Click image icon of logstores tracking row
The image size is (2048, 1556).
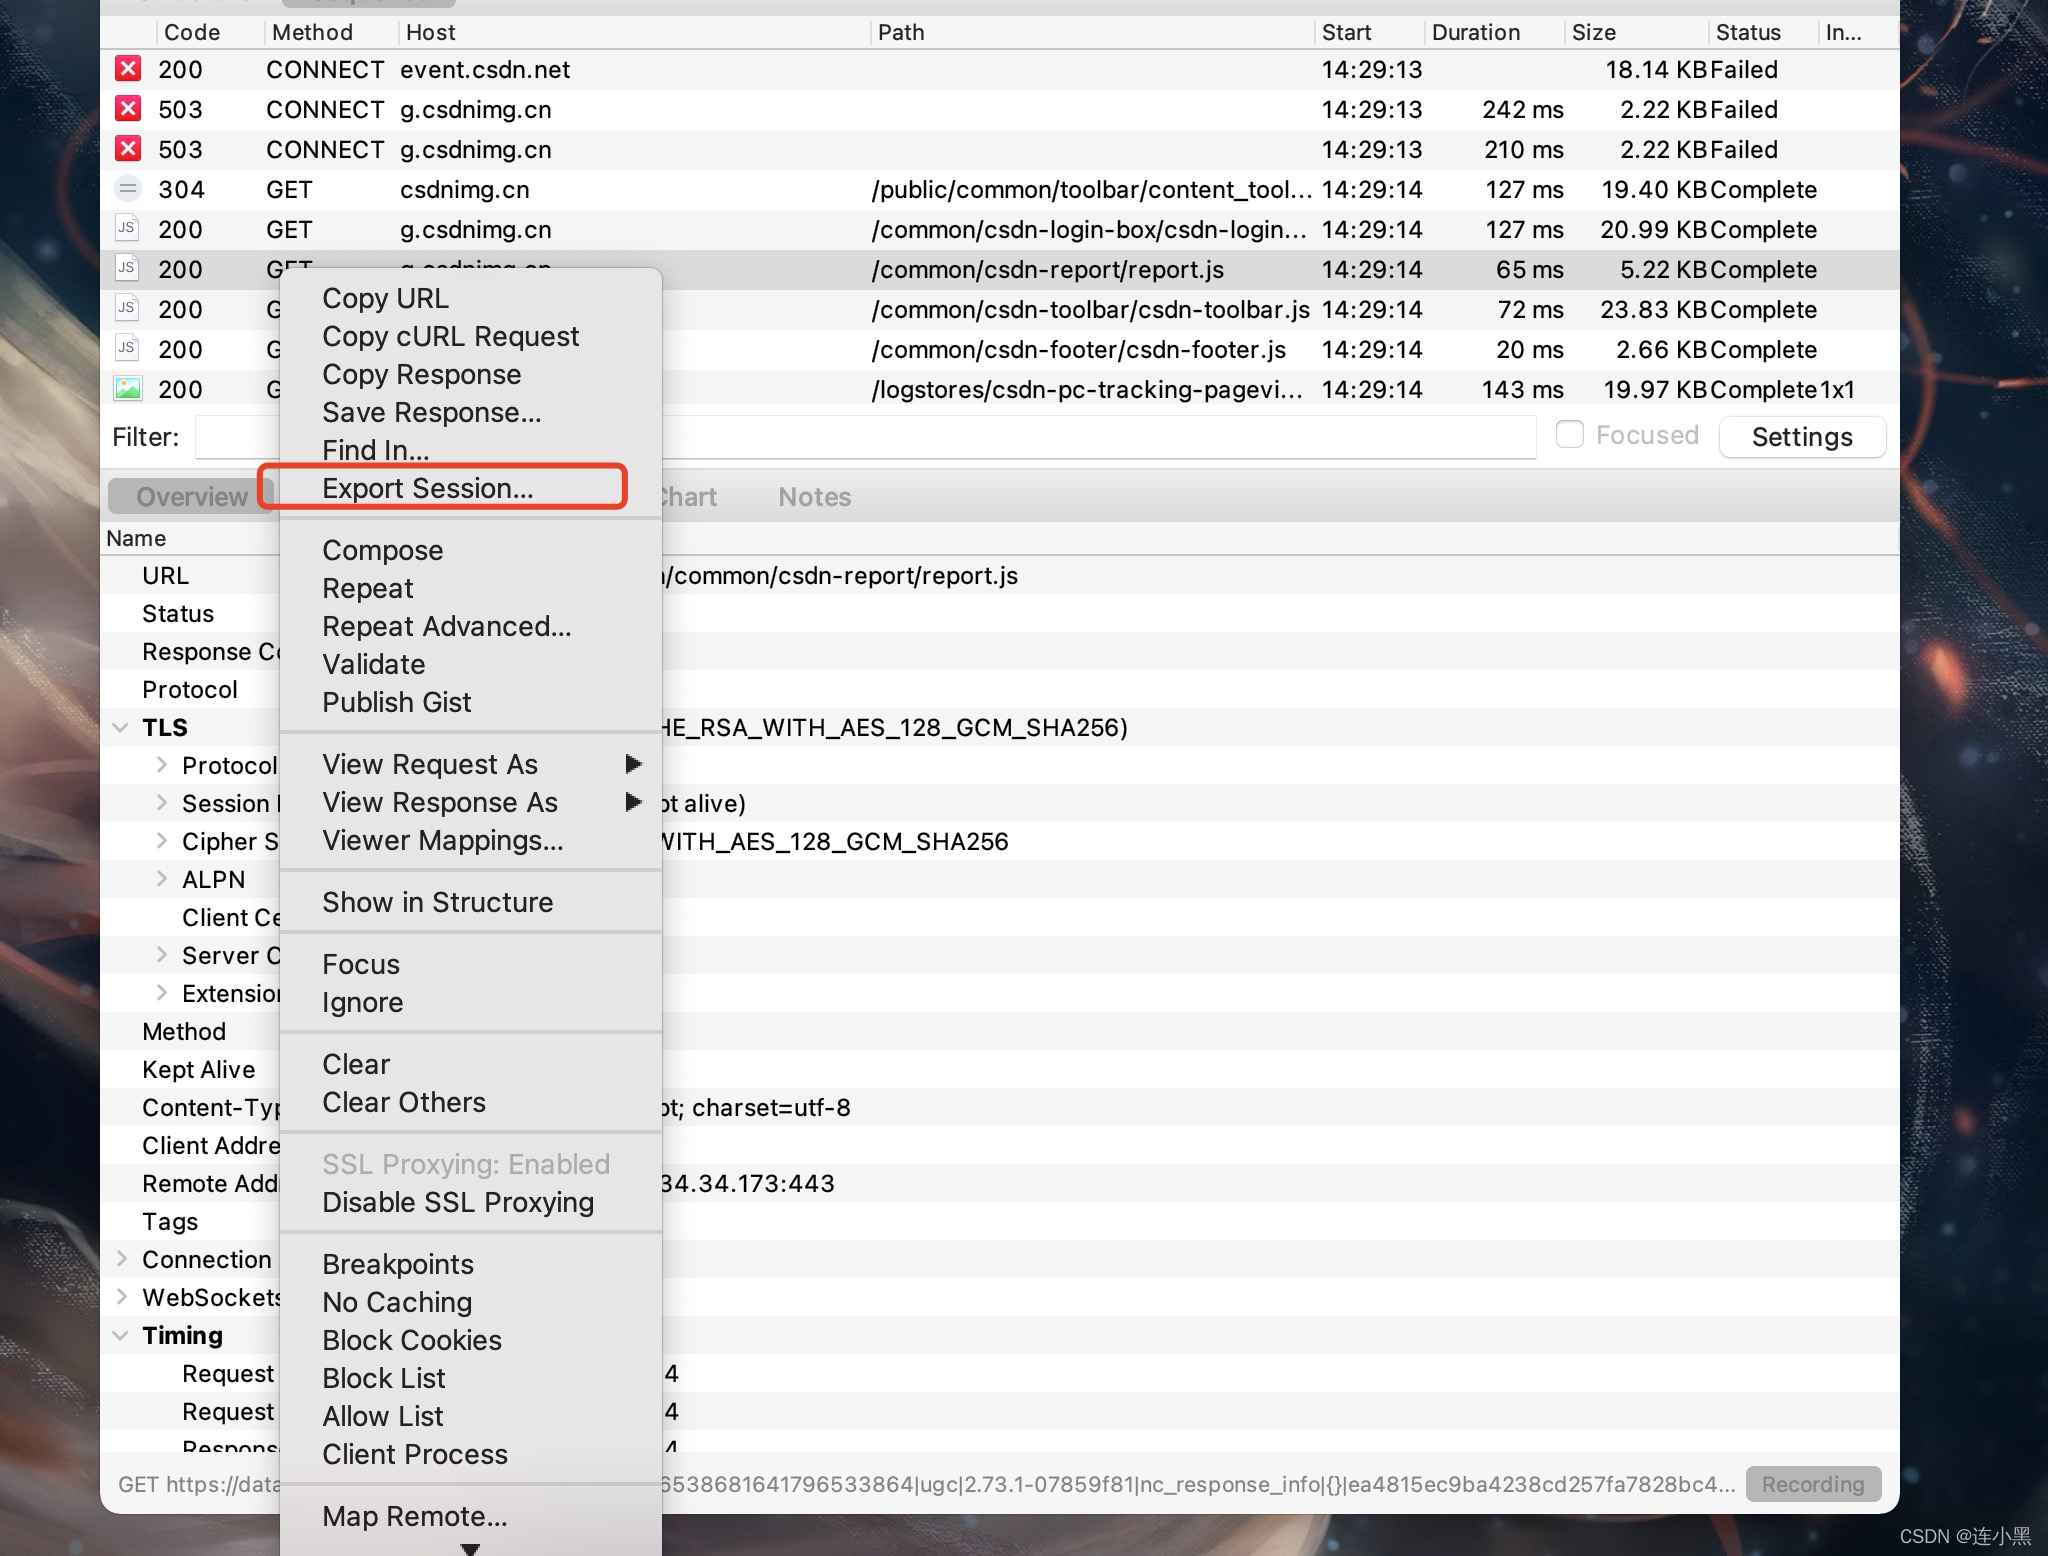(x=128, y=389)
